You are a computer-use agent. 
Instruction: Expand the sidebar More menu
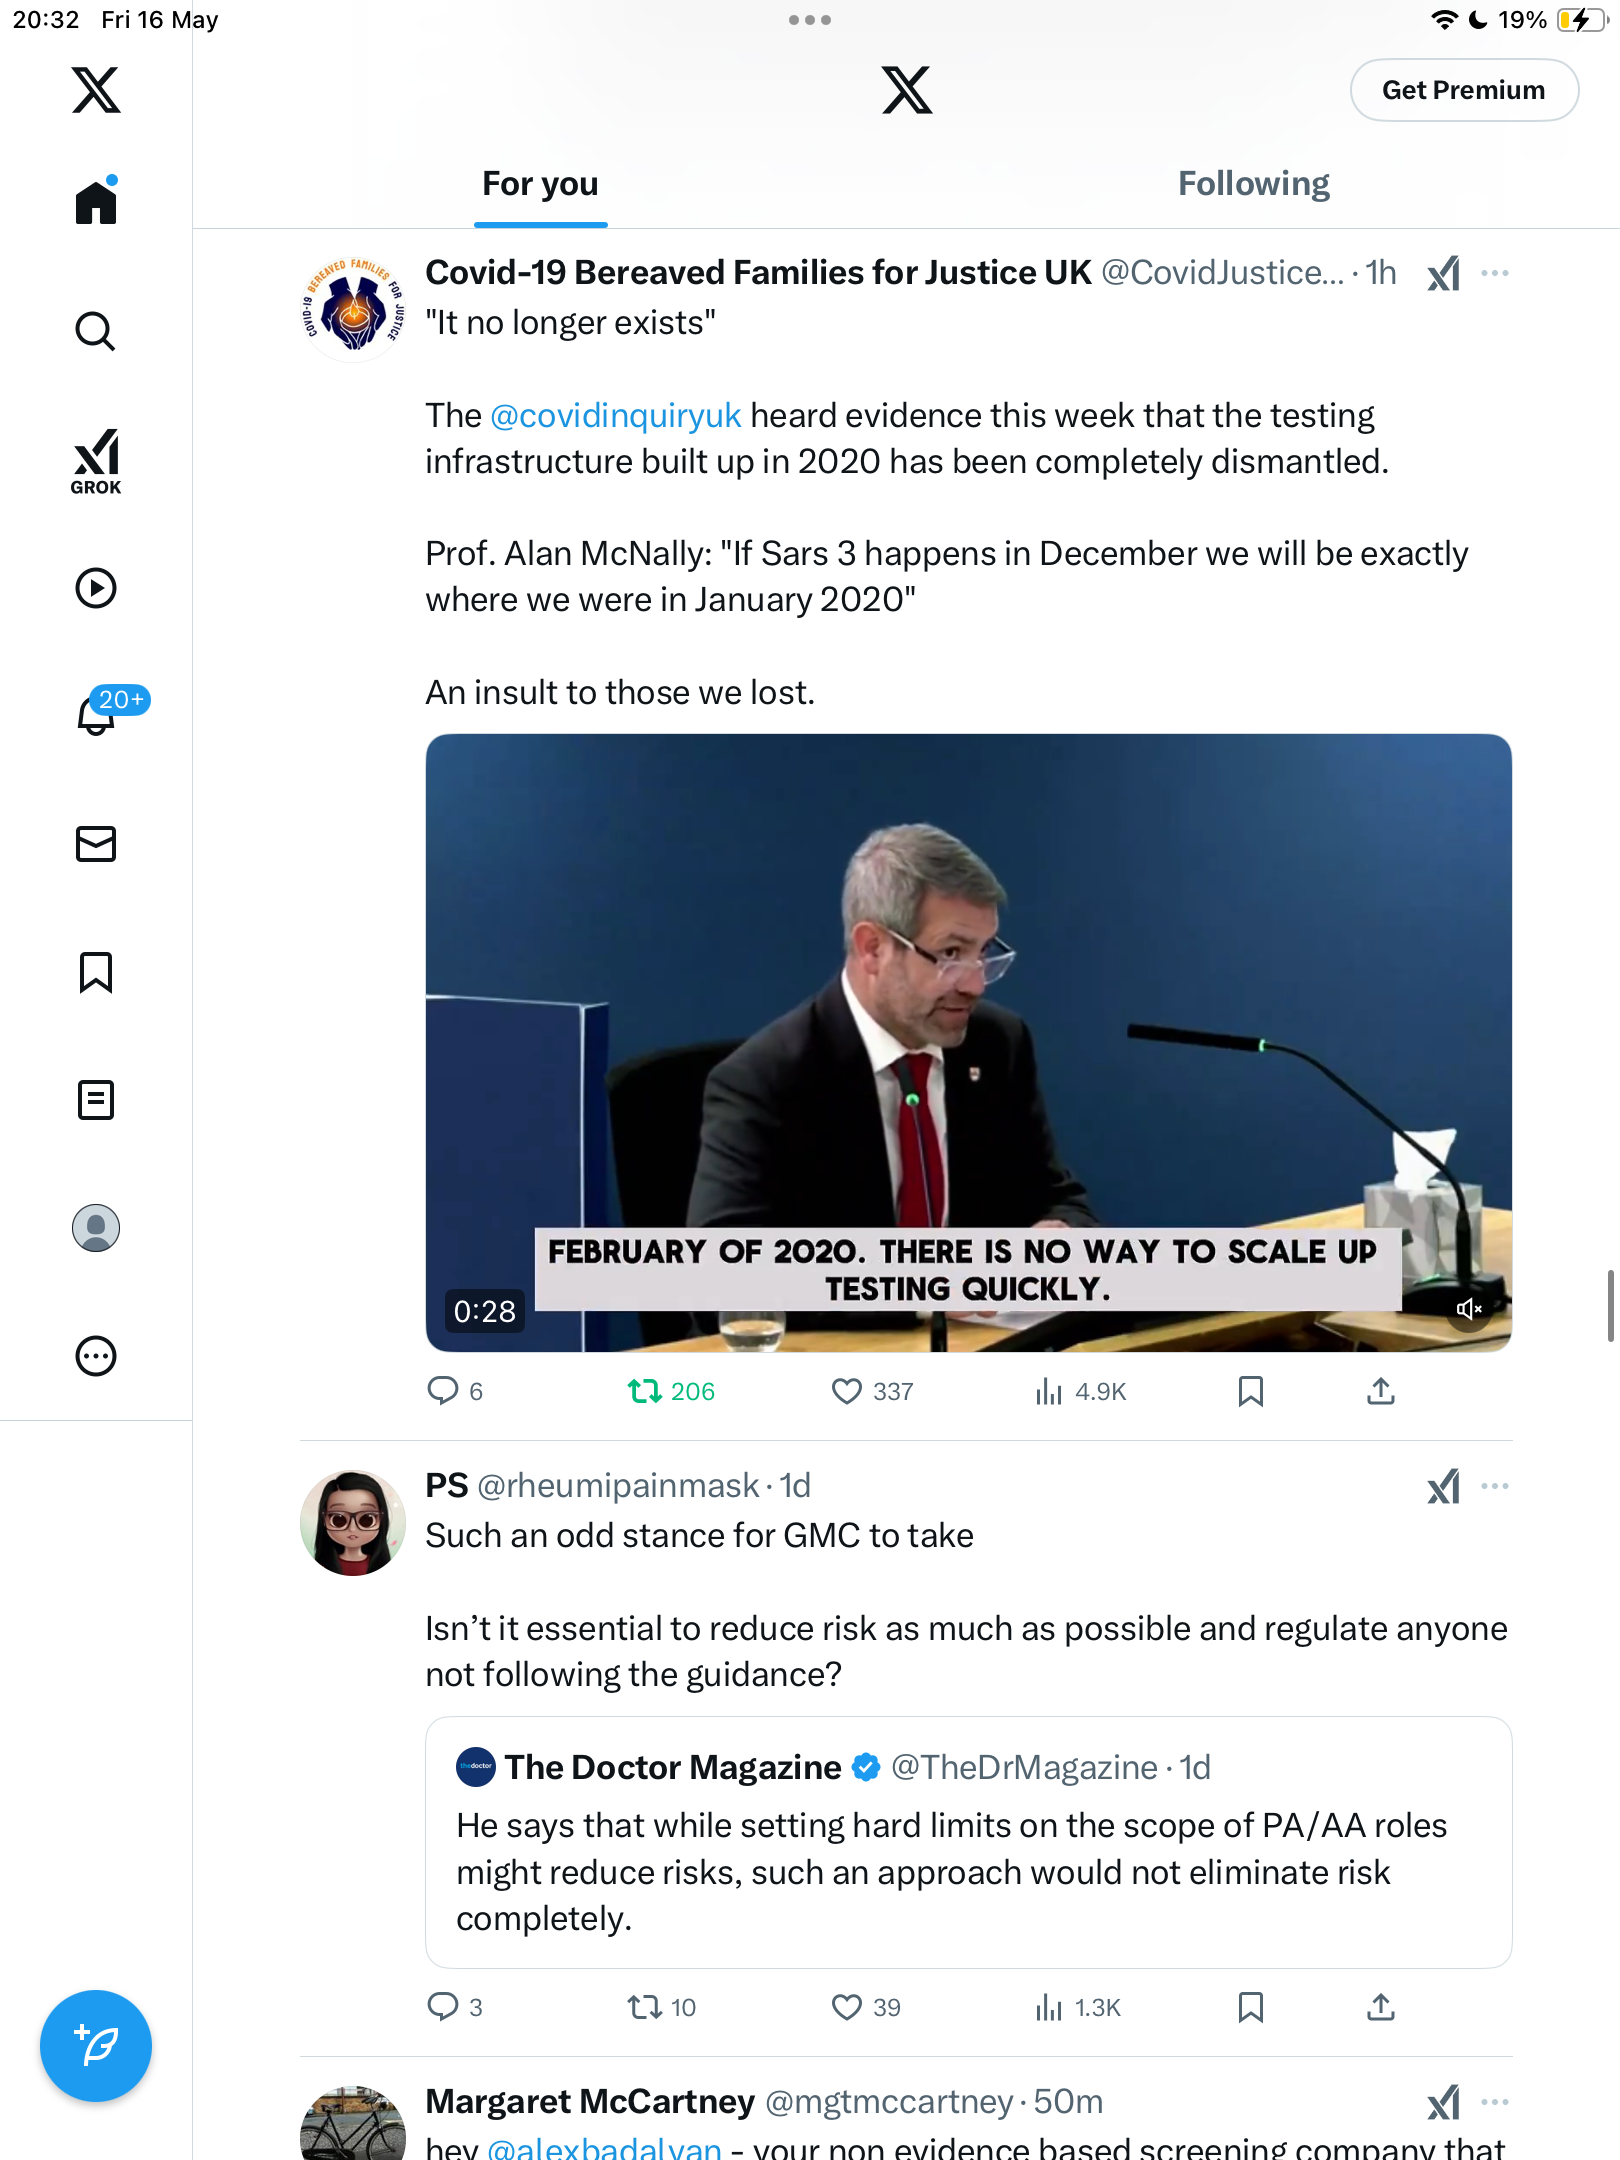(96, 1356)
